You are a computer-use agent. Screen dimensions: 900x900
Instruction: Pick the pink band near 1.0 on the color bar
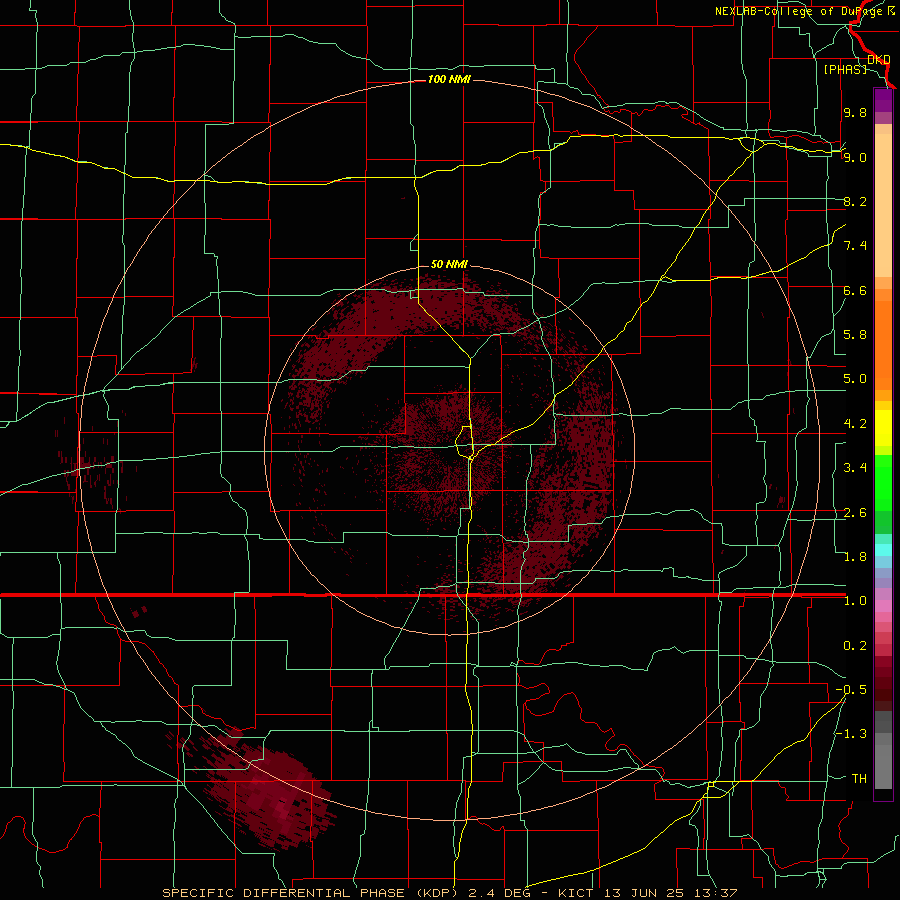click(x=883, y=606)
